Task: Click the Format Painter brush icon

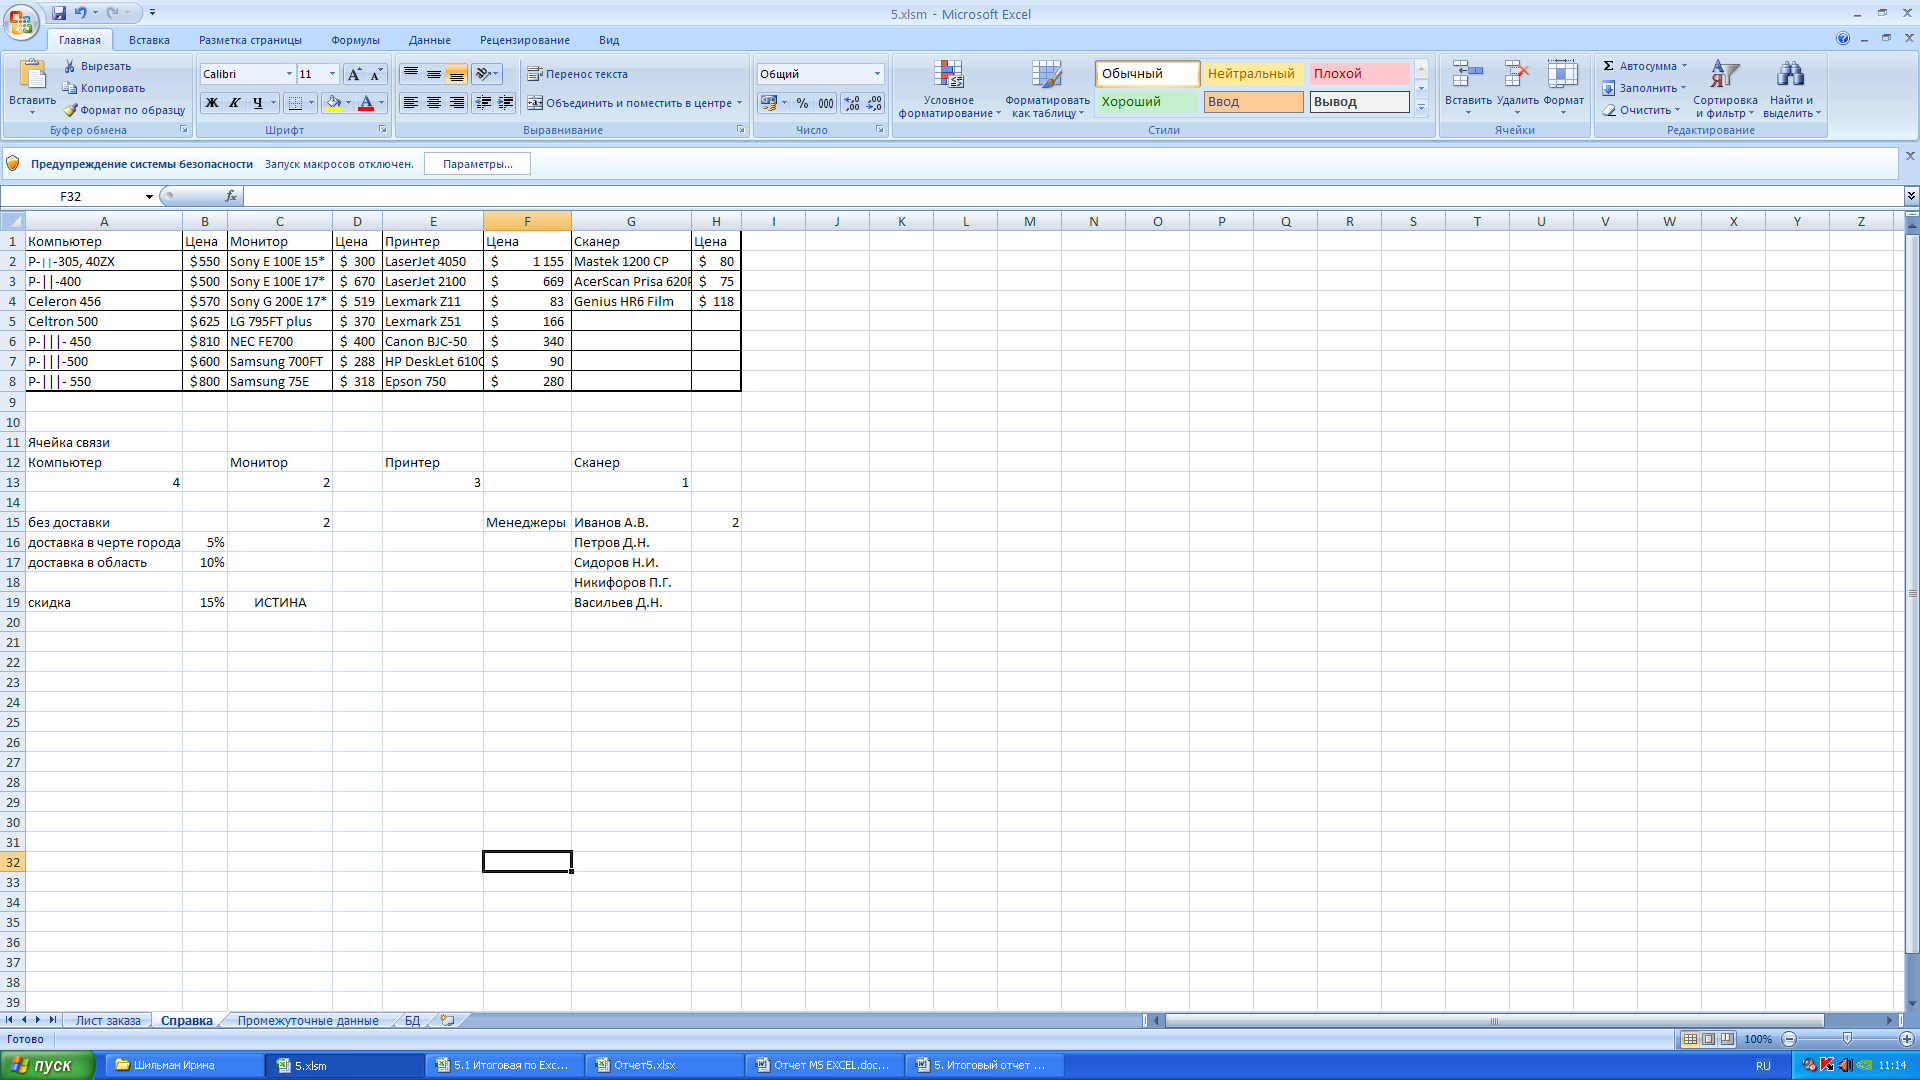Action: 70,110
